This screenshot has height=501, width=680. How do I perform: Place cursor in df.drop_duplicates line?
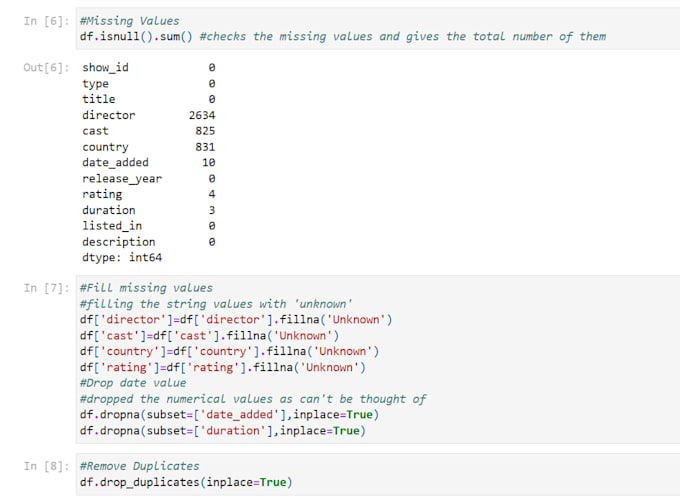(x=186, y=482)
